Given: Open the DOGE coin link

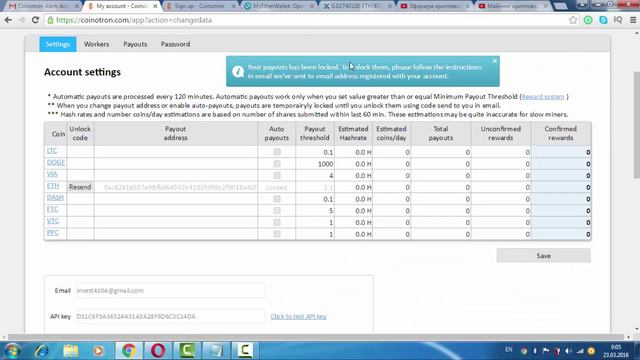Looking at the screenshot, I should 56,162.
